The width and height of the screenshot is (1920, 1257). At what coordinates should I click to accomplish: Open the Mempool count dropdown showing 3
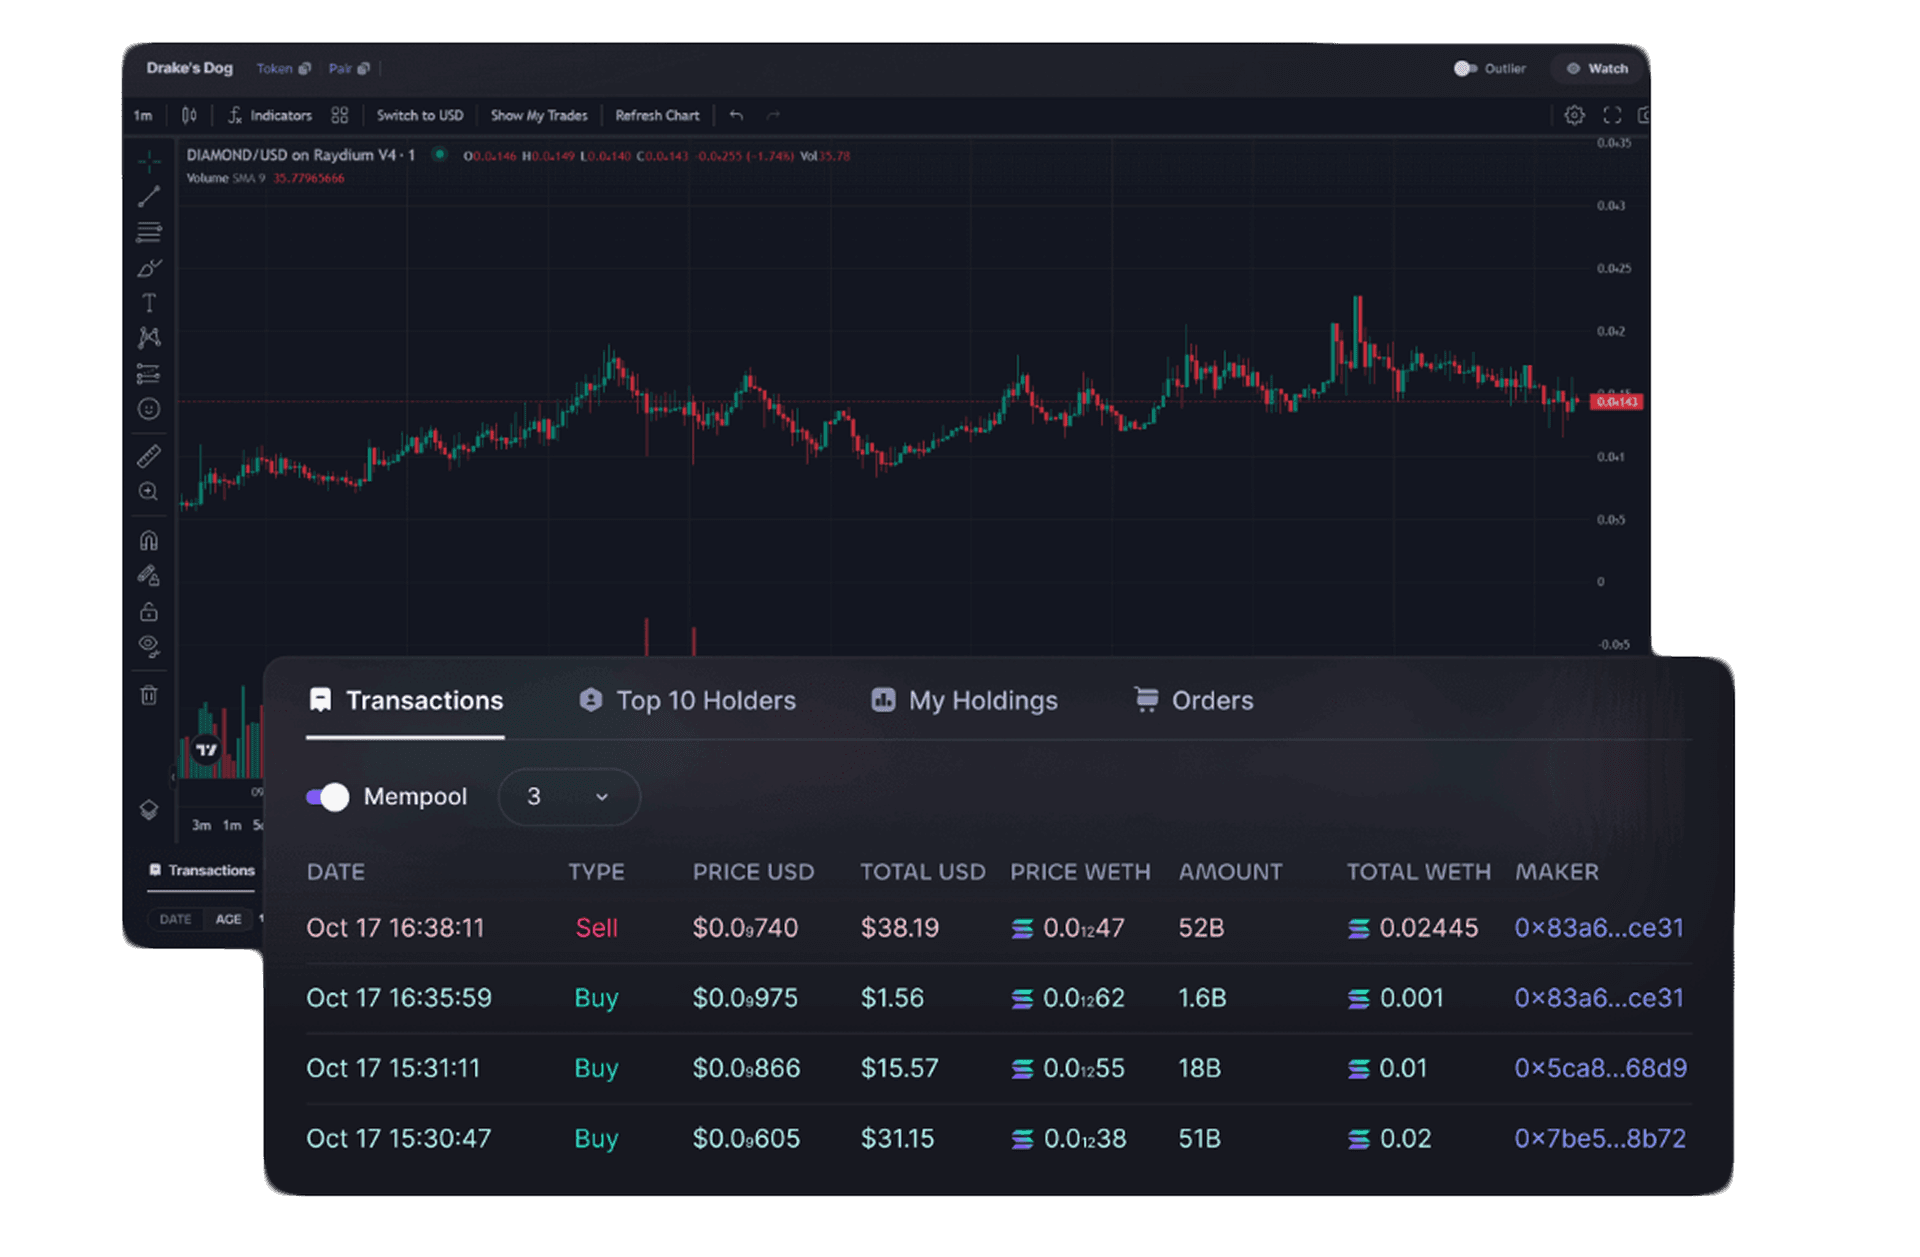coord(568,797)
